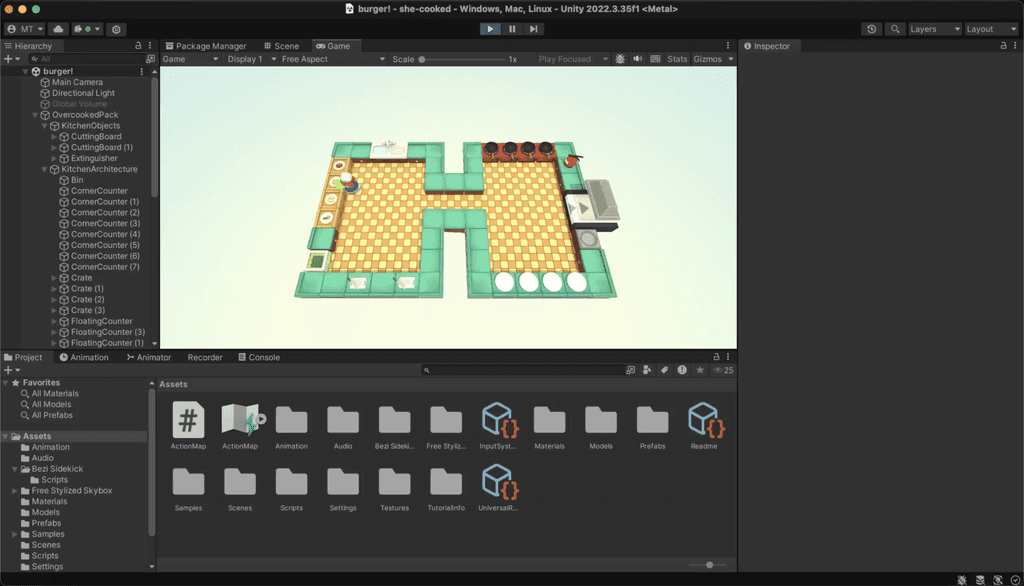The image size is (1024, 586).
Task: Open the search by type filter in Project
Action: (647, 369)
